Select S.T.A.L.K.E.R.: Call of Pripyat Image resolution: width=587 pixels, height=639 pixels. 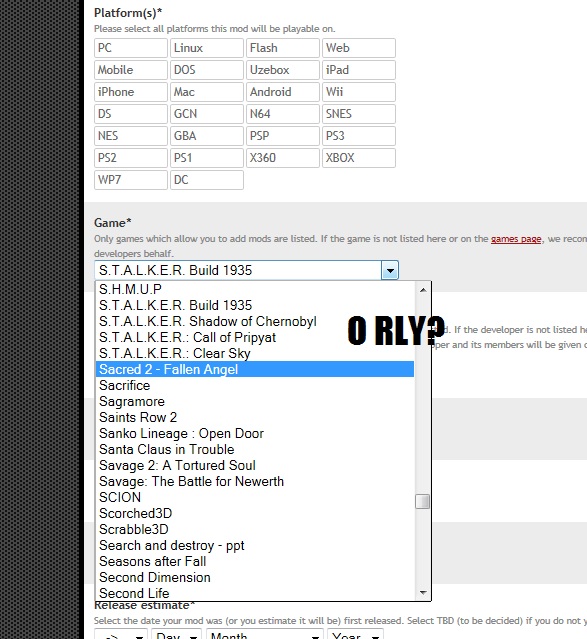(x=255, y=337)
